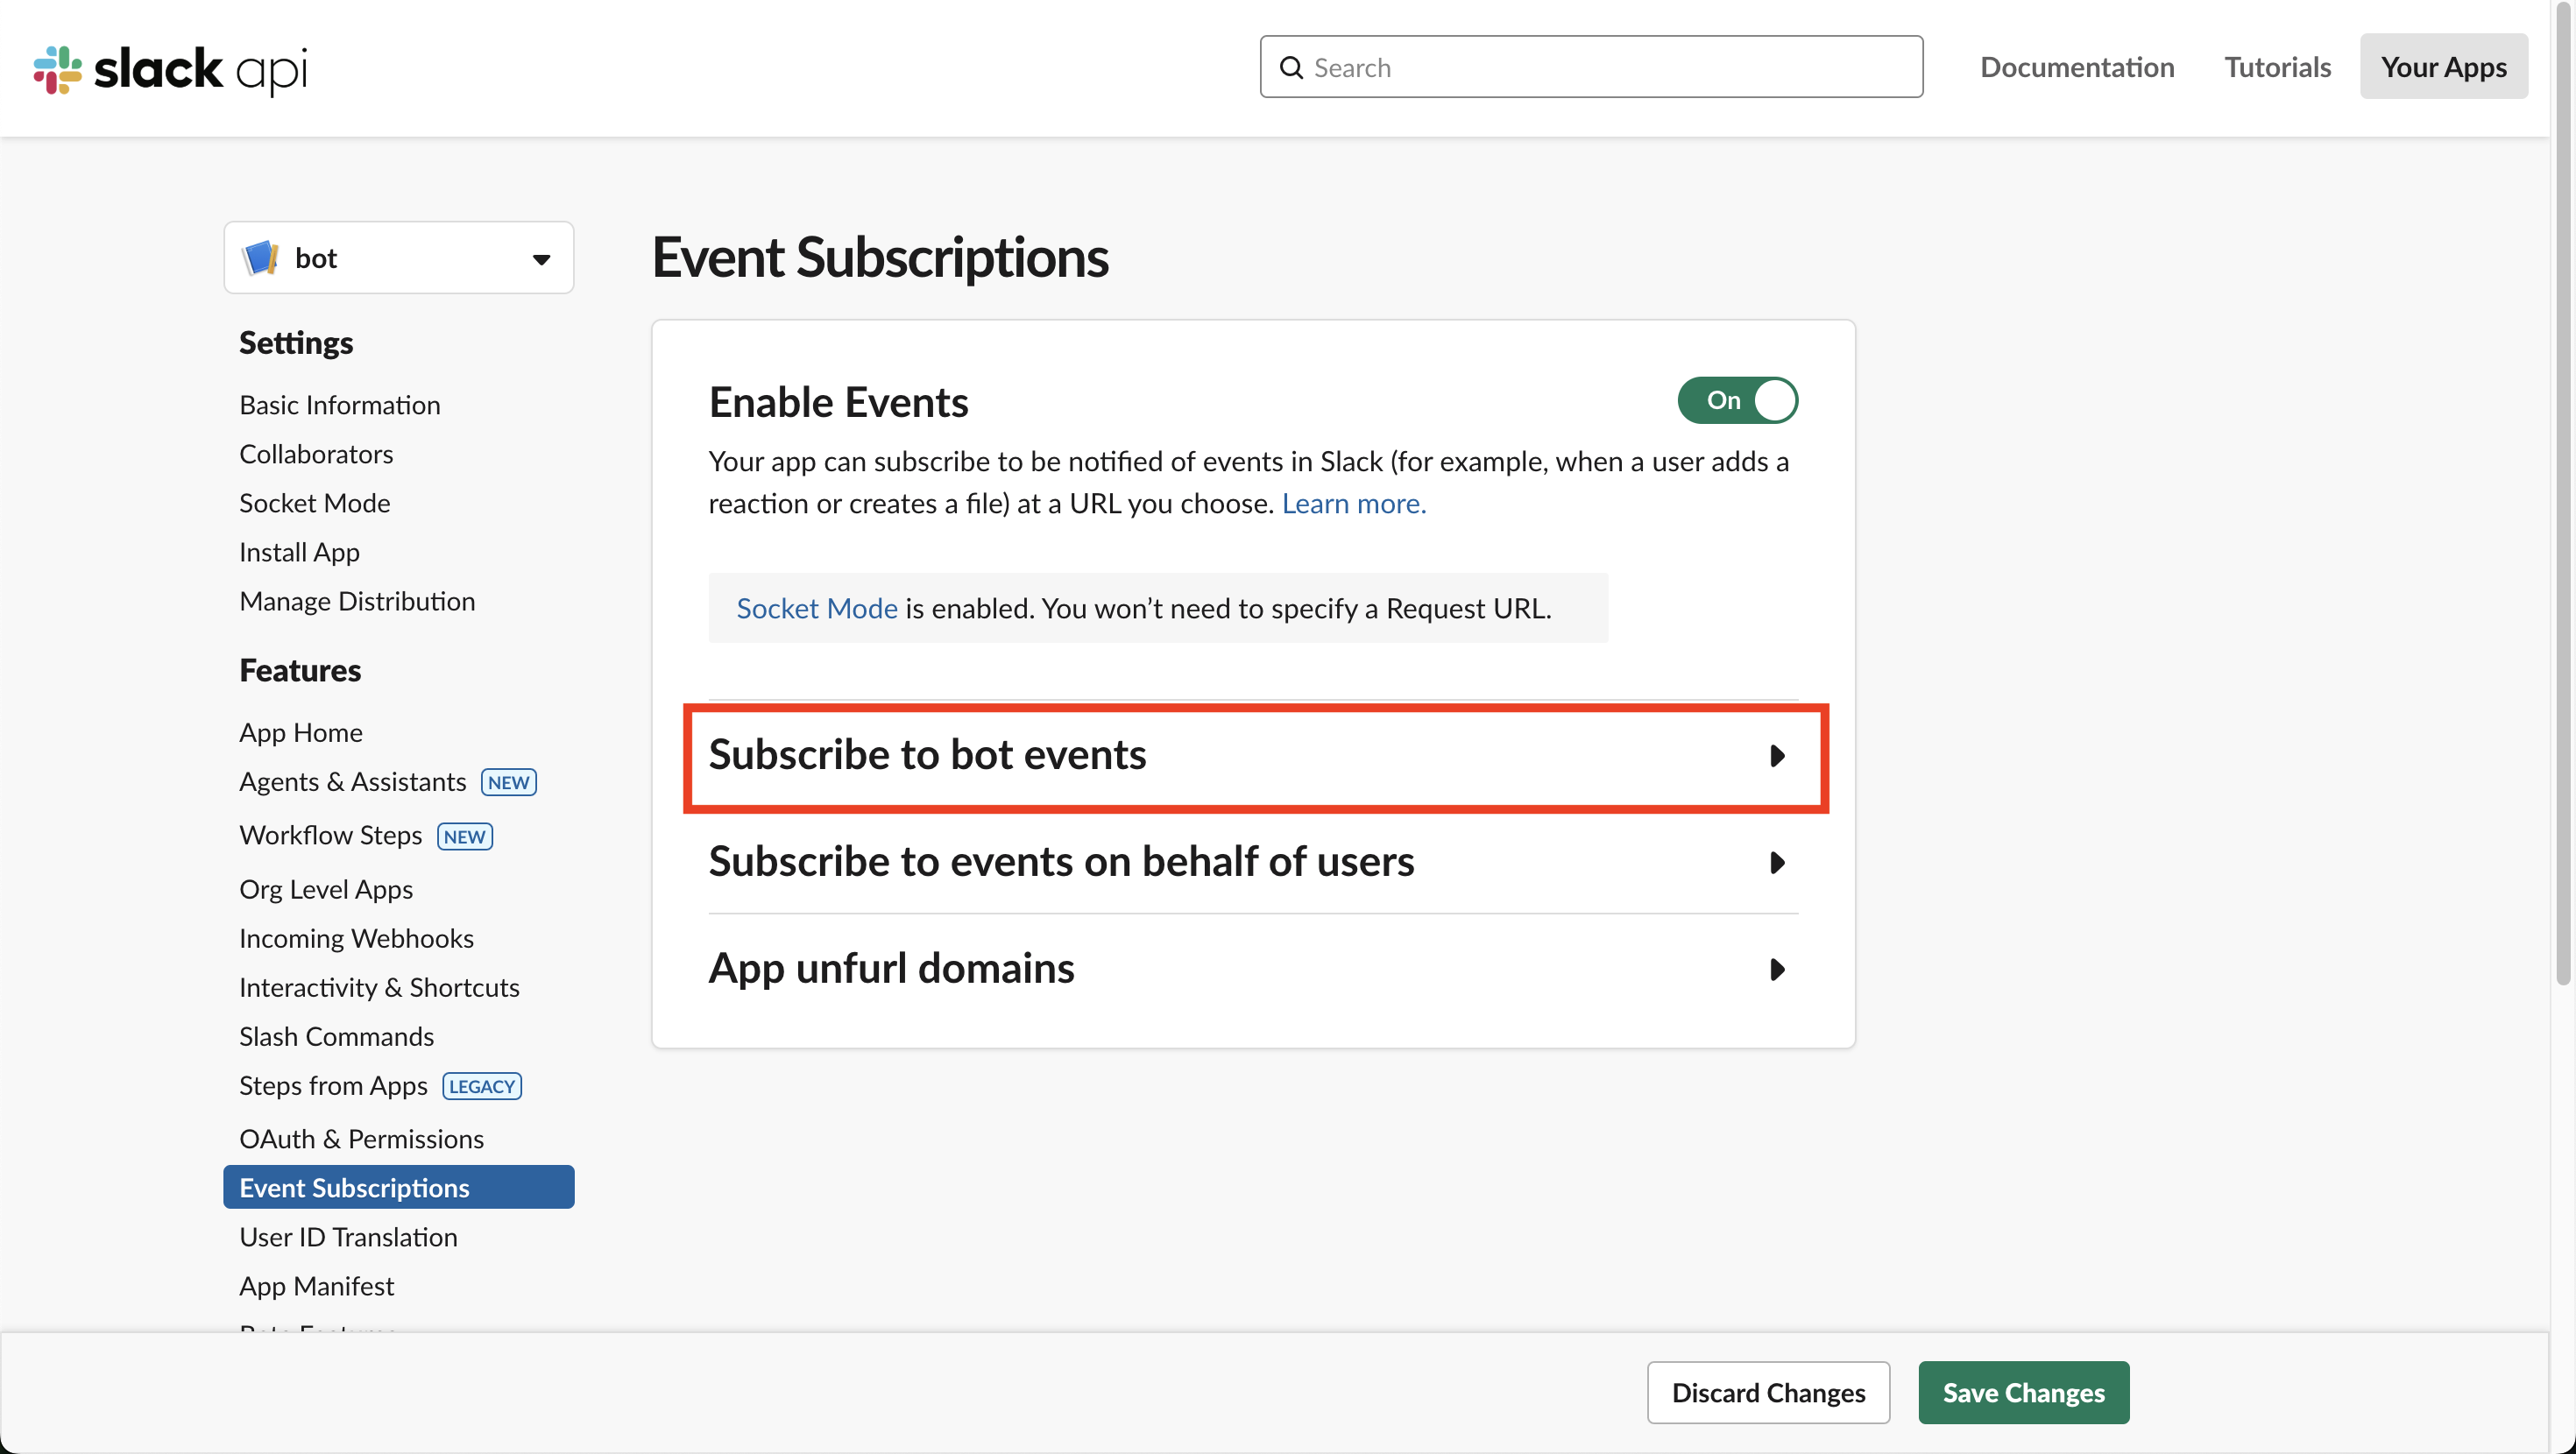
Task: Click the Slack API logo
Action: (170, 68)
